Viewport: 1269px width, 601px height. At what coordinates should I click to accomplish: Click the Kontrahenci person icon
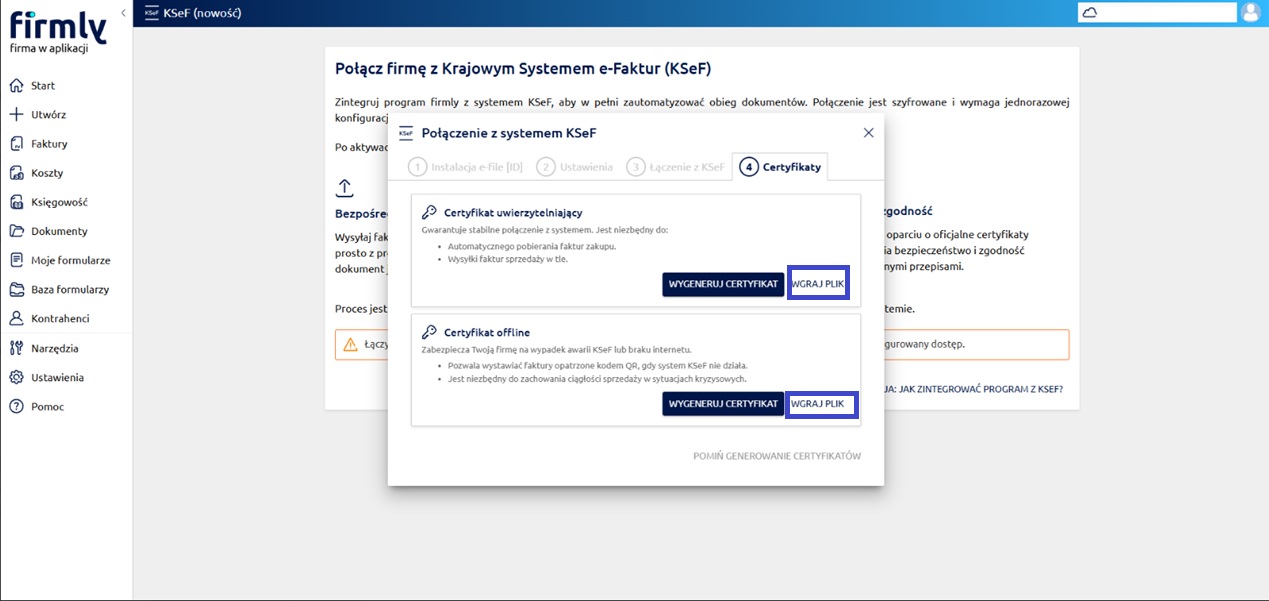tap(16, 319)
